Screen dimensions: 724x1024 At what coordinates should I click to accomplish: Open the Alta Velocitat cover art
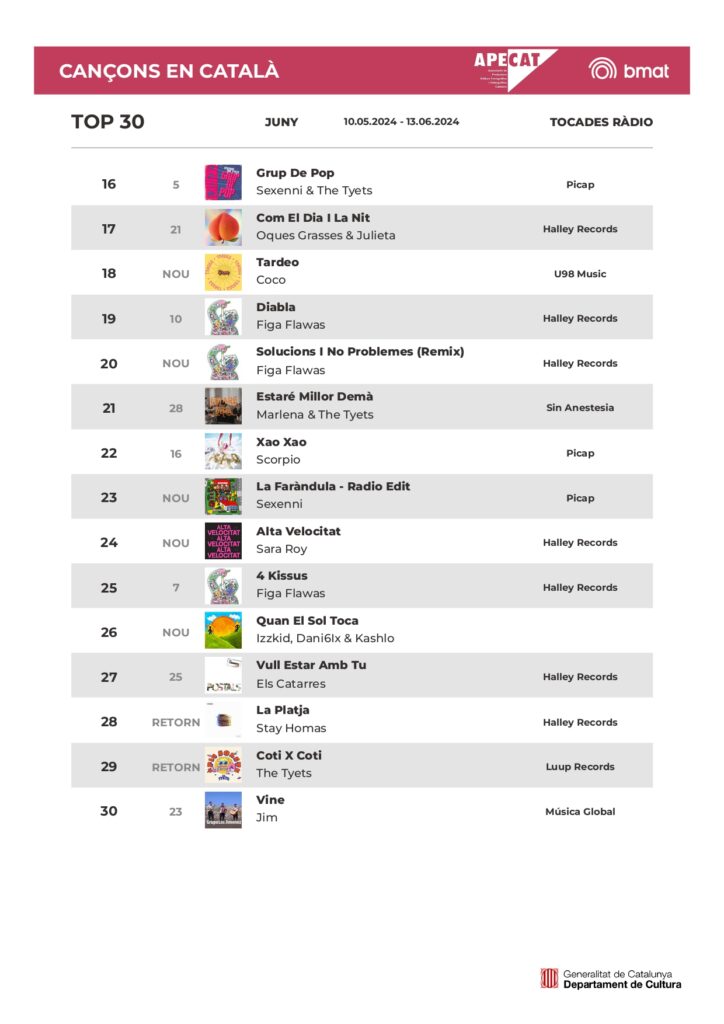(223, 542)
